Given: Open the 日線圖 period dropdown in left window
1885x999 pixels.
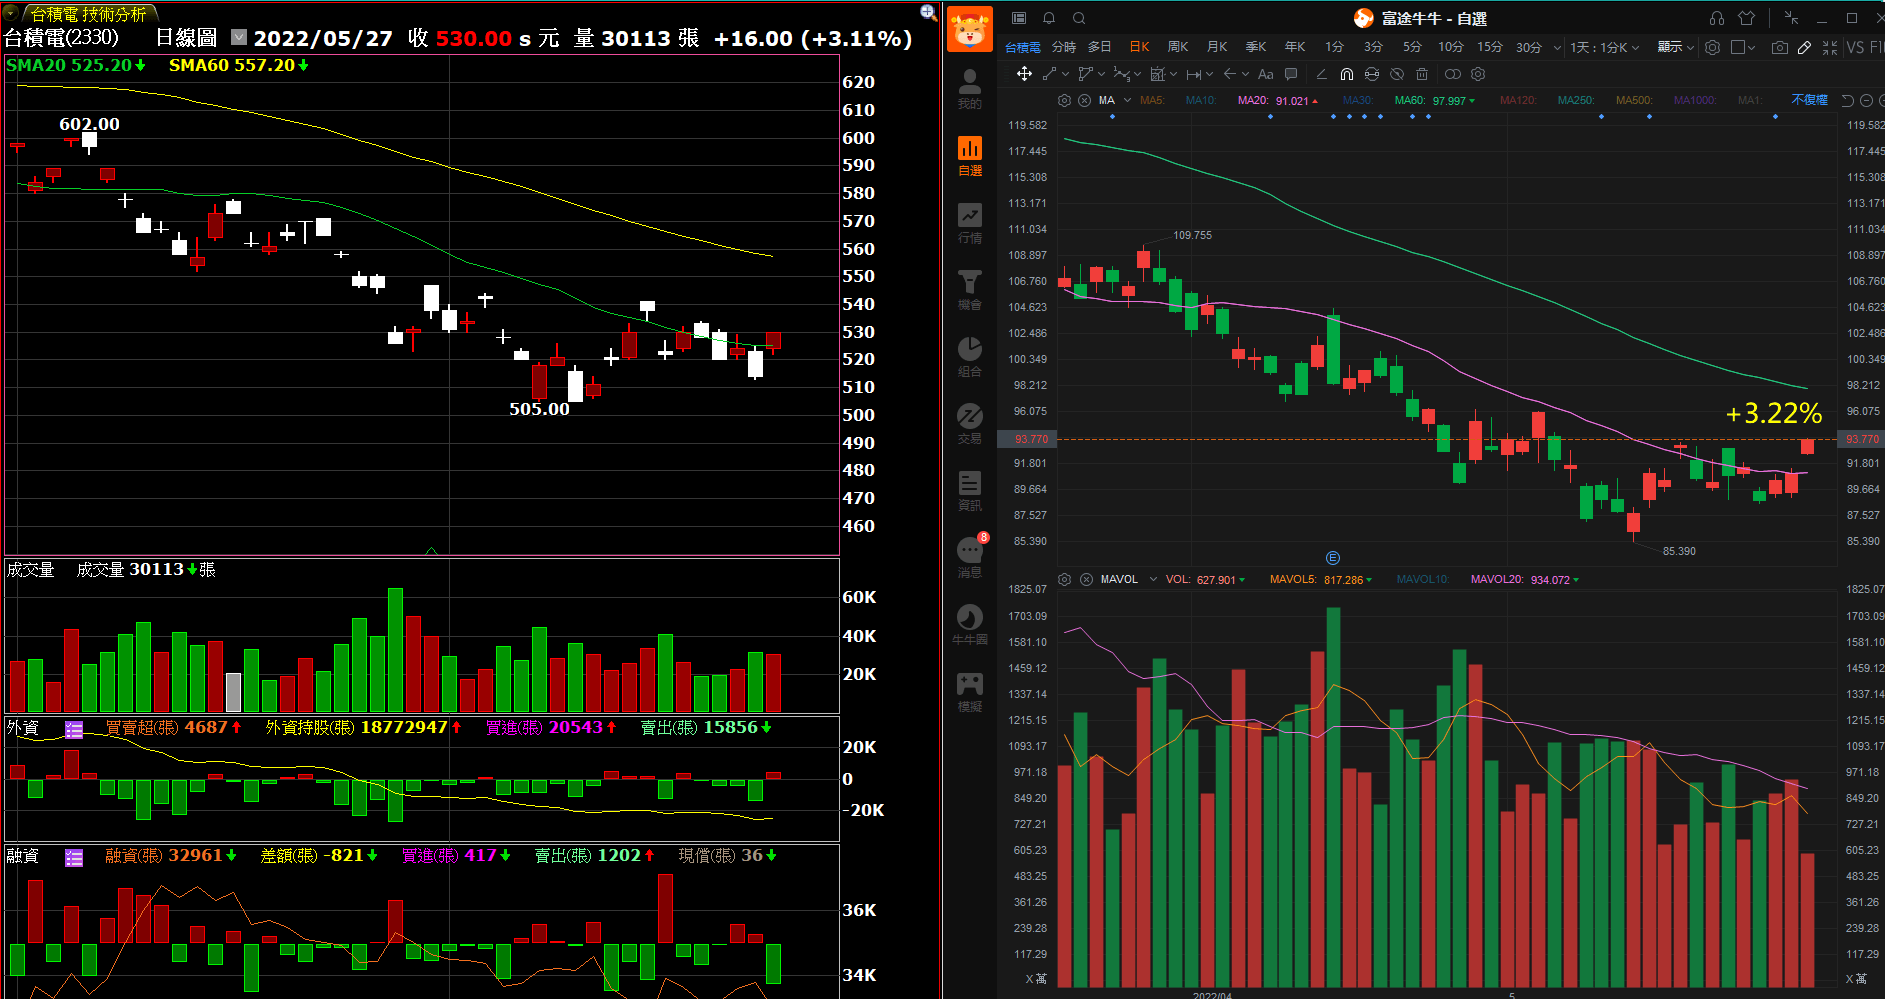Looking at the screenshot, I should (239, 37).
